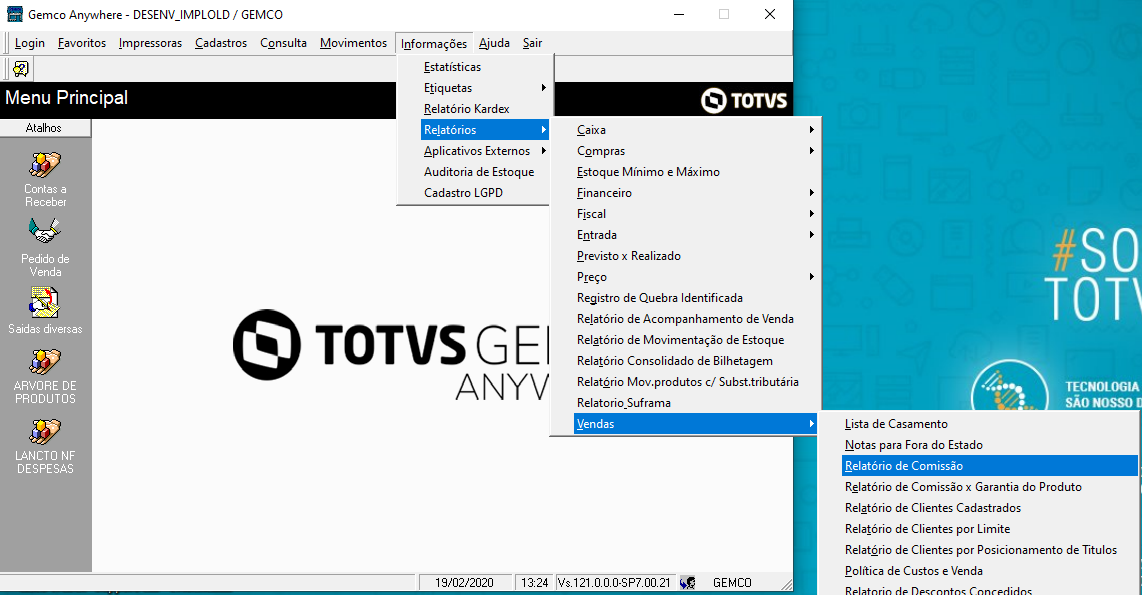1142x595 pixels.
Task: Open the Movimentos menu
Action: pos(353,43)
